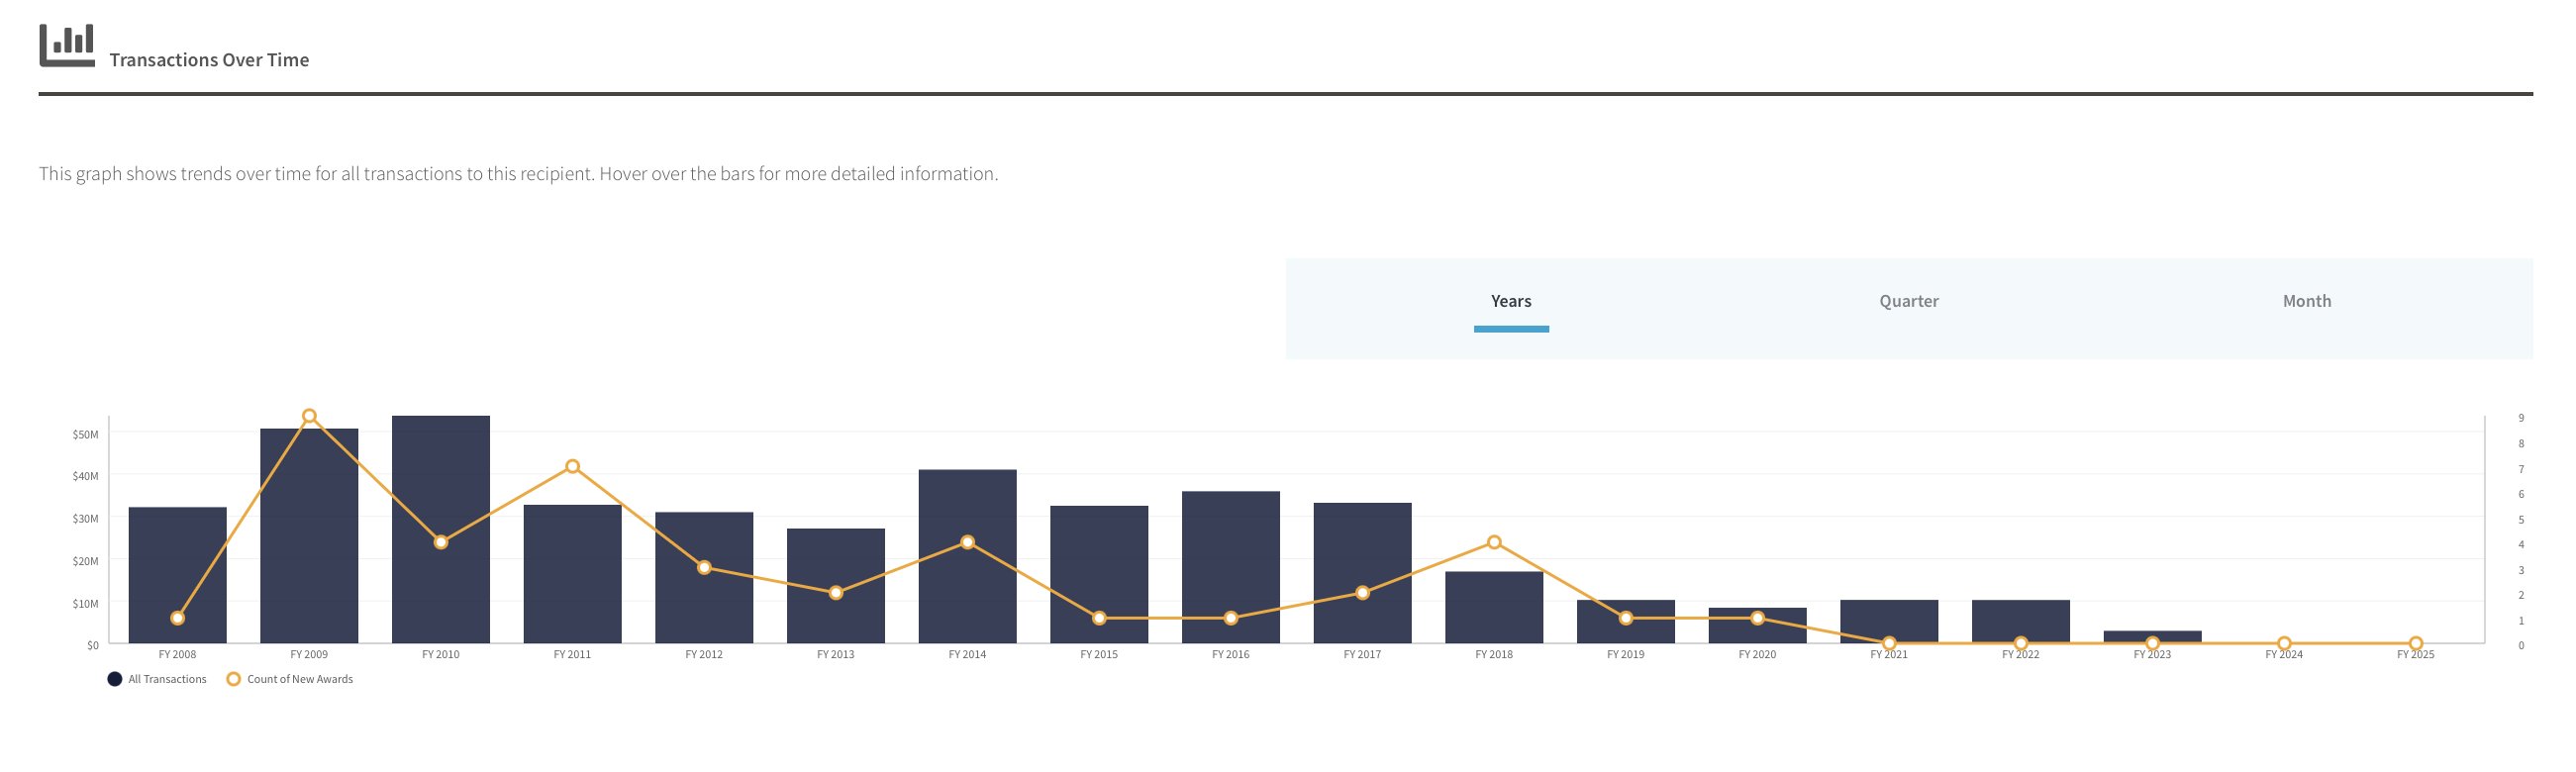
Task: Click the FY 2008 new awards line point
Action: coord(178,618)
